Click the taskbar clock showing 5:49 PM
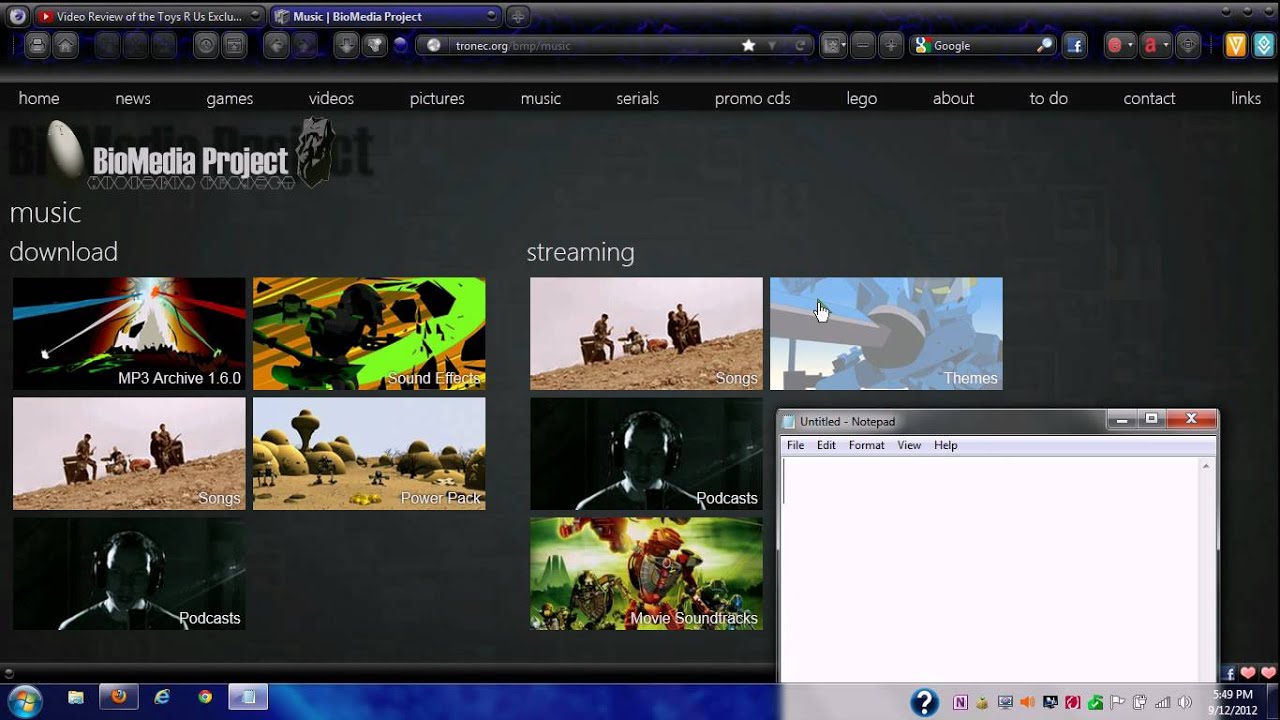Image resolution: width=1280 pixels, height=720 pixels. click(1232, 702)
